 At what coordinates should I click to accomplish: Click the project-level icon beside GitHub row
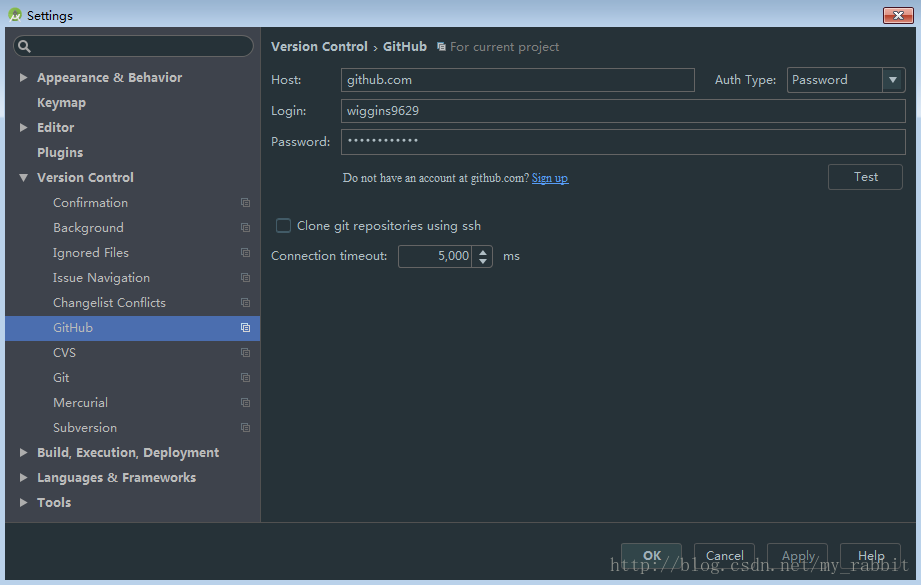click(x=246, y=328)
